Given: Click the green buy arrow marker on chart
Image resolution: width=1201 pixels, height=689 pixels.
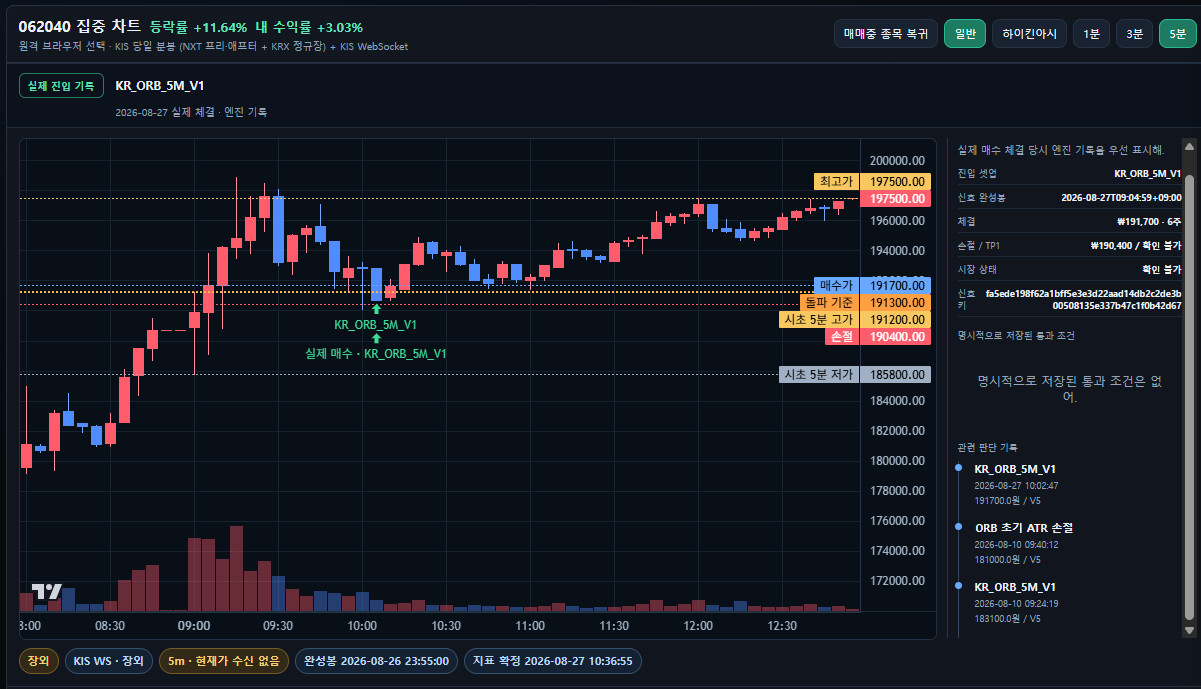Looking at the screenshot, I should tap(376, 338).
